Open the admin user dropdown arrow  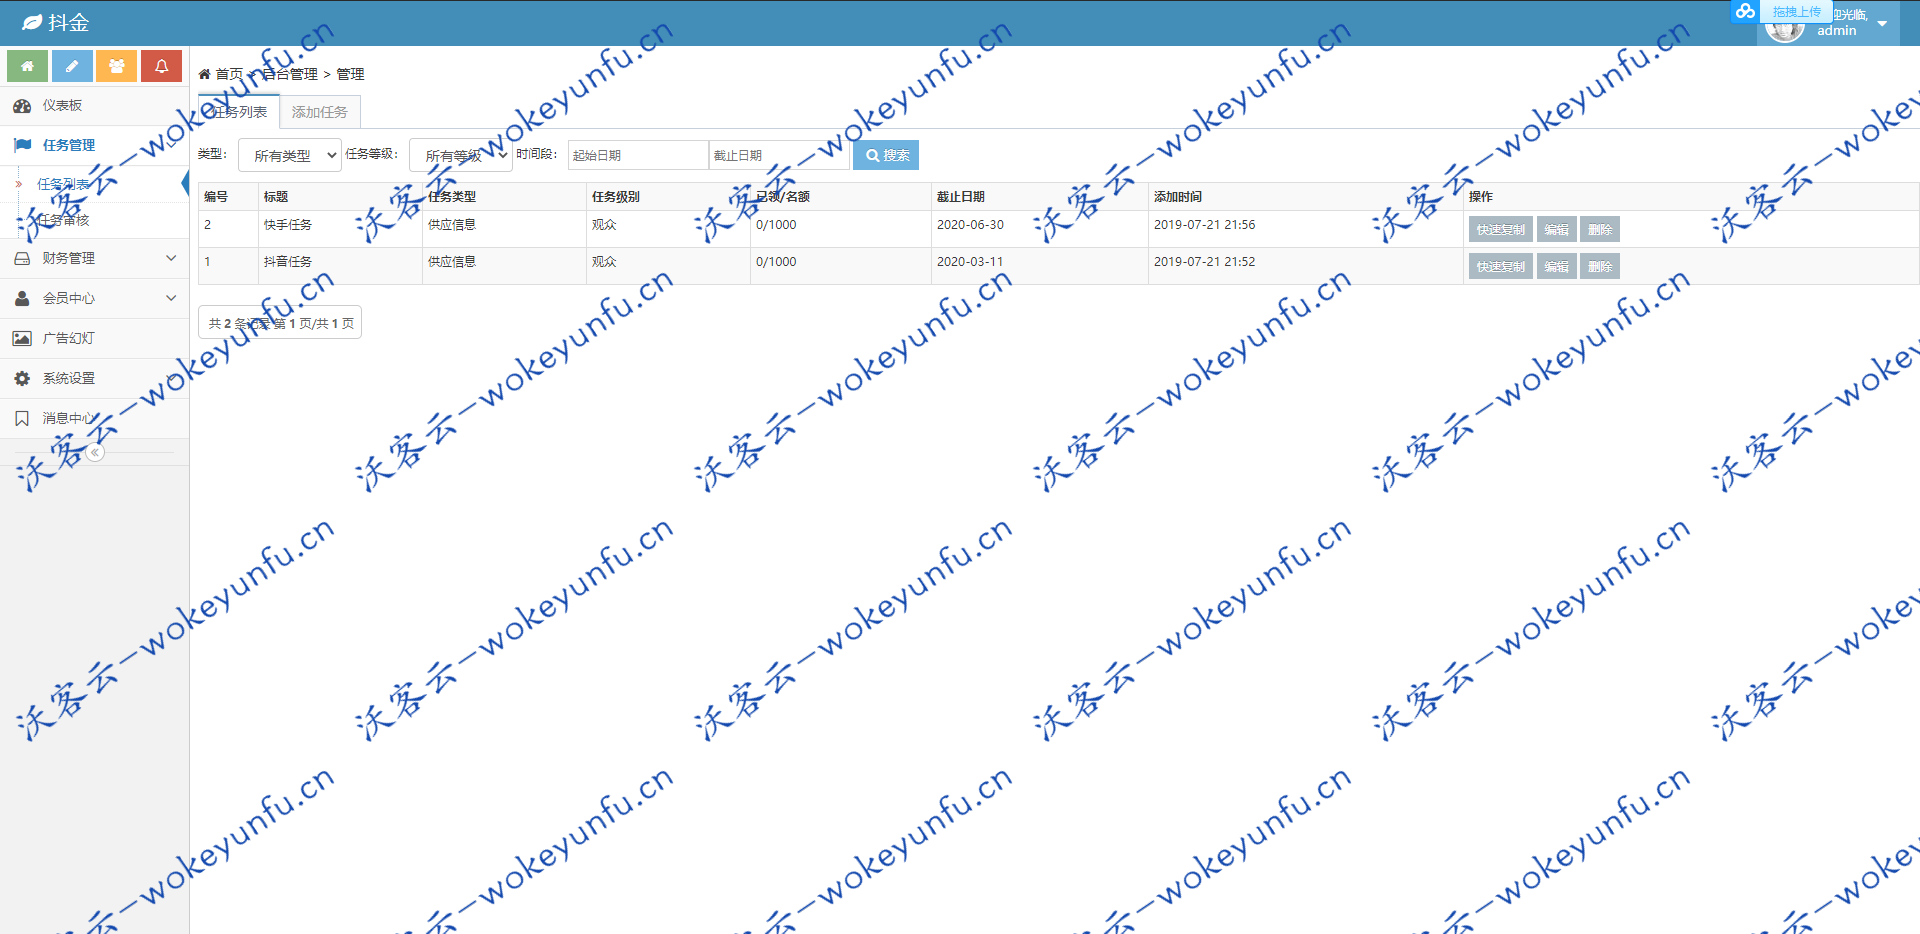tap(1882, 24)
